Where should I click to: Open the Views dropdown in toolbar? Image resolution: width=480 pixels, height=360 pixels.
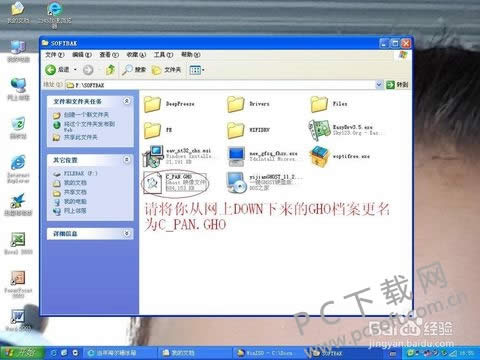[197, 70]
